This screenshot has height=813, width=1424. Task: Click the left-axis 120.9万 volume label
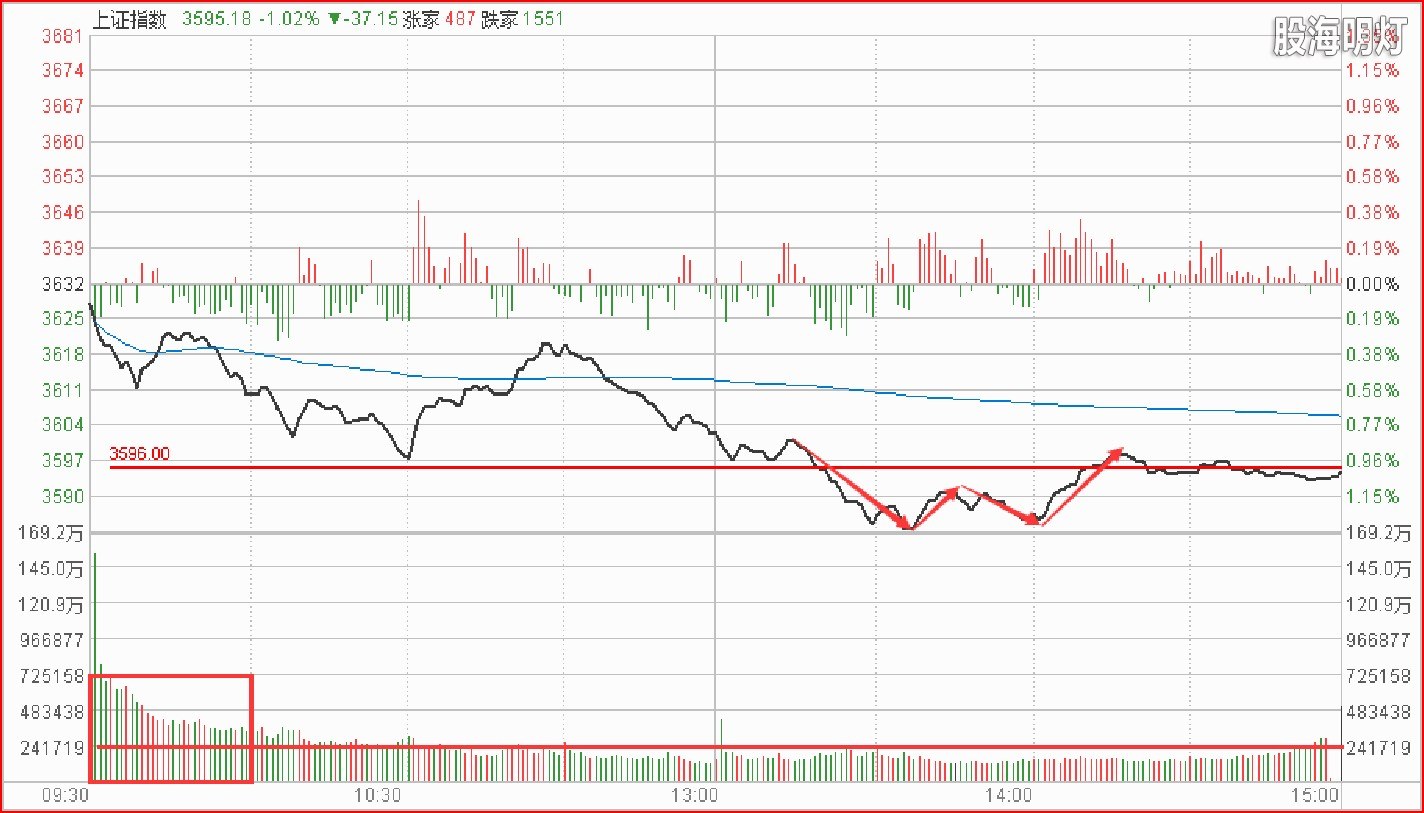pos(52,604)
